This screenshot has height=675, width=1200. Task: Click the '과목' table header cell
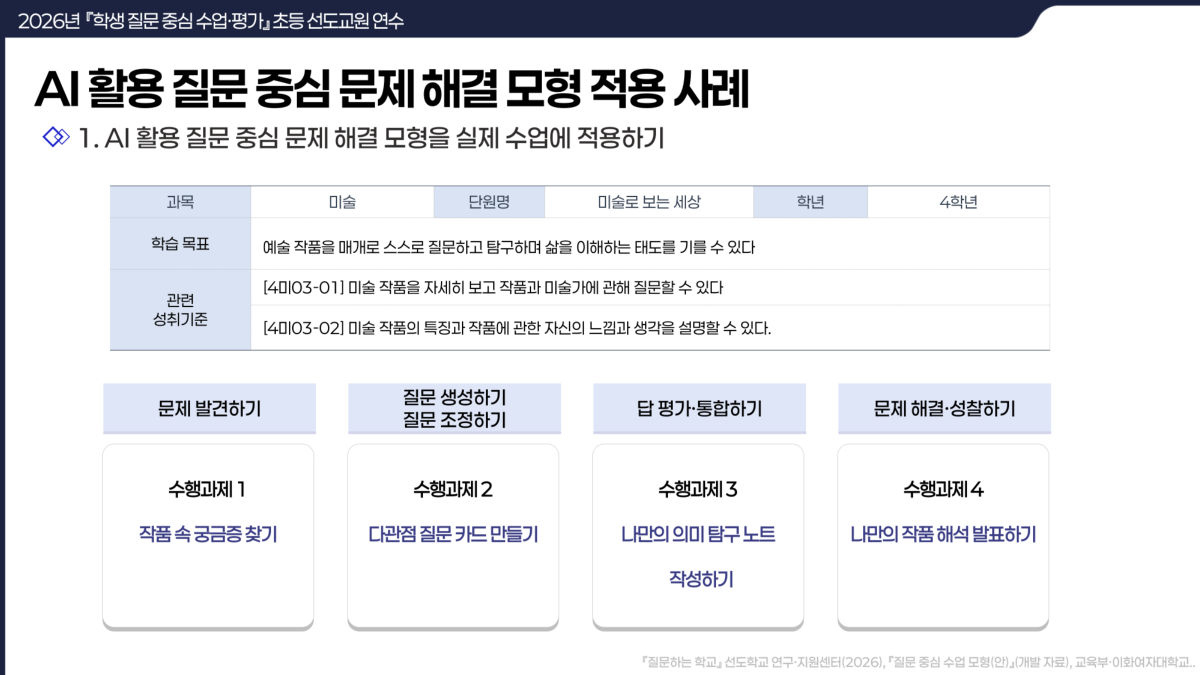click(180, 202)
